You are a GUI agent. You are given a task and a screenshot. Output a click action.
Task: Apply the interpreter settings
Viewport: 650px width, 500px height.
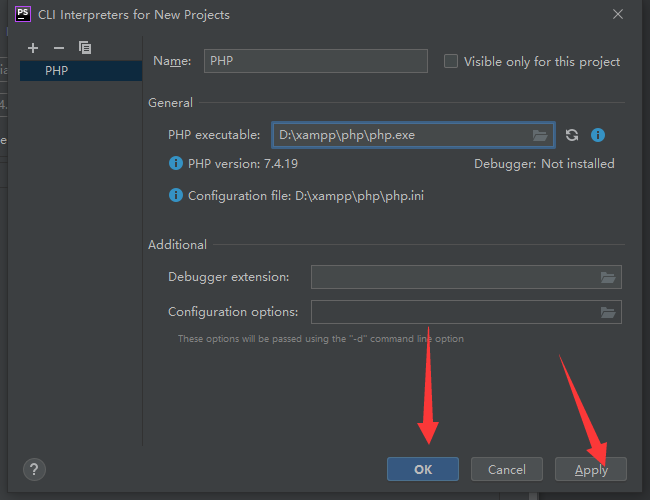[x=591, y=469]
